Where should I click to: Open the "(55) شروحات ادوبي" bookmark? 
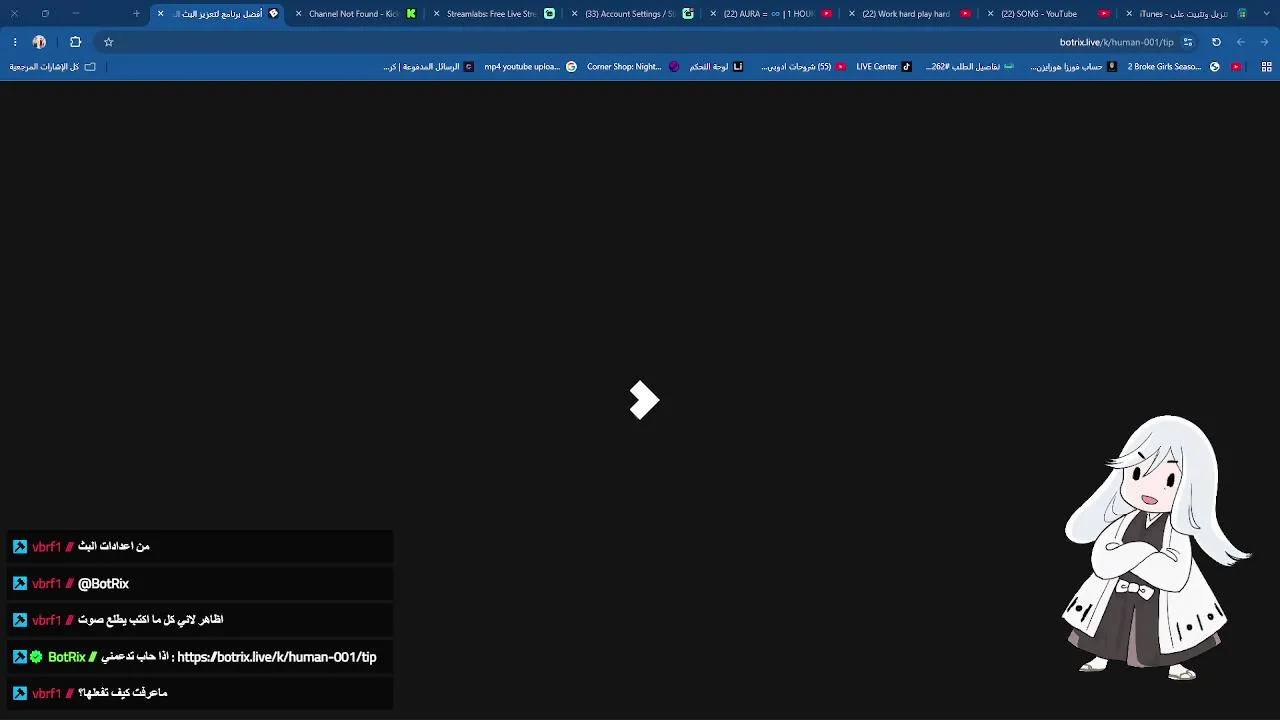pos(804,67)
